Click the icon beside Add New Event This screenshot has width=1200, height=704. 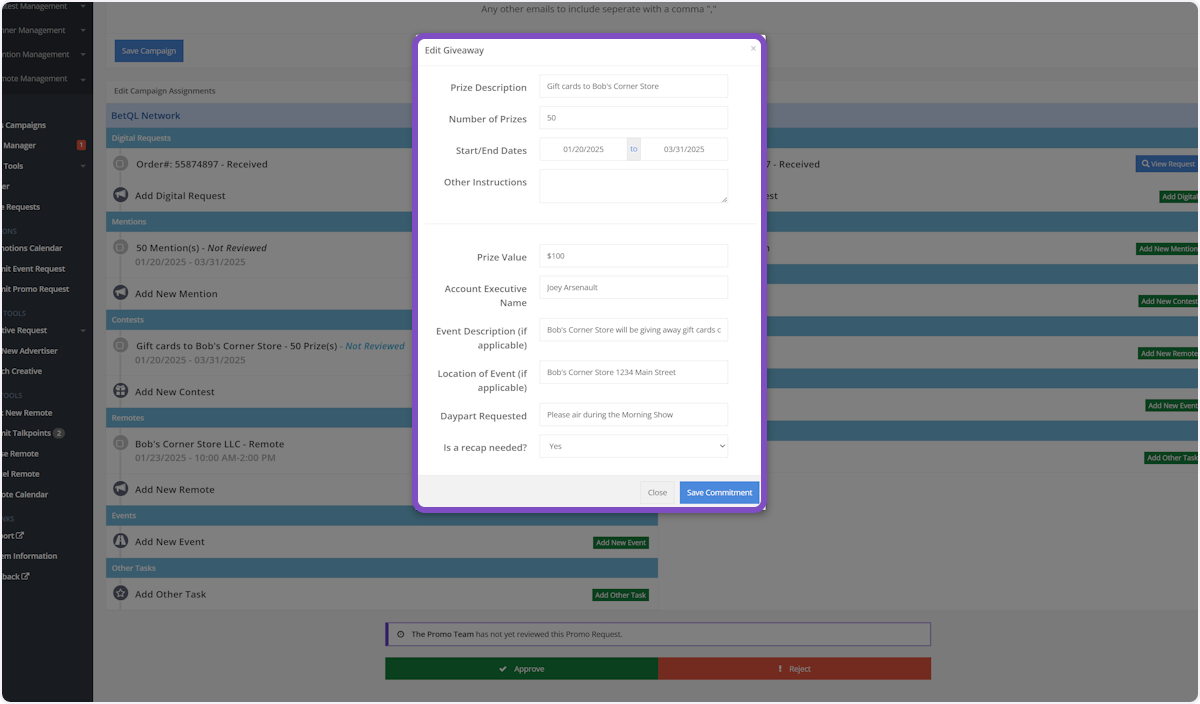[120, 542]
